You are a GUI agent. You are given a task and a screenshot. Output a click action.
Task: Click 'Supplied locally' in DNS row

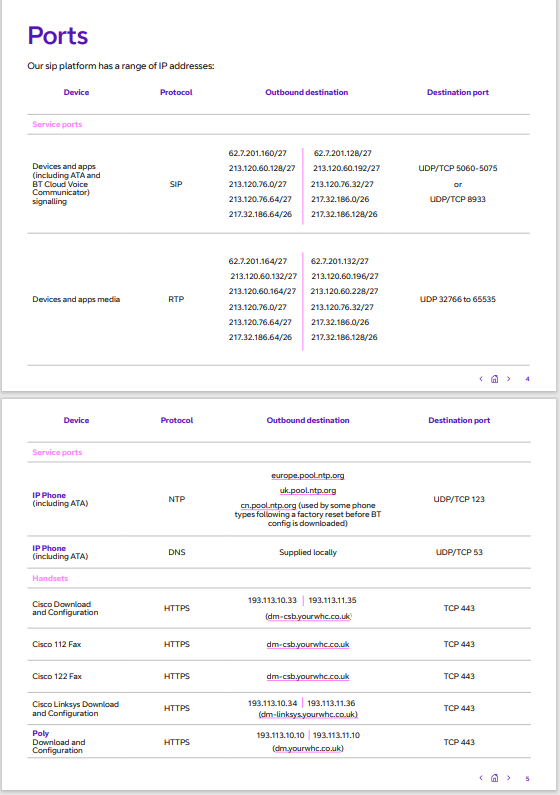(x=308, y=552)
